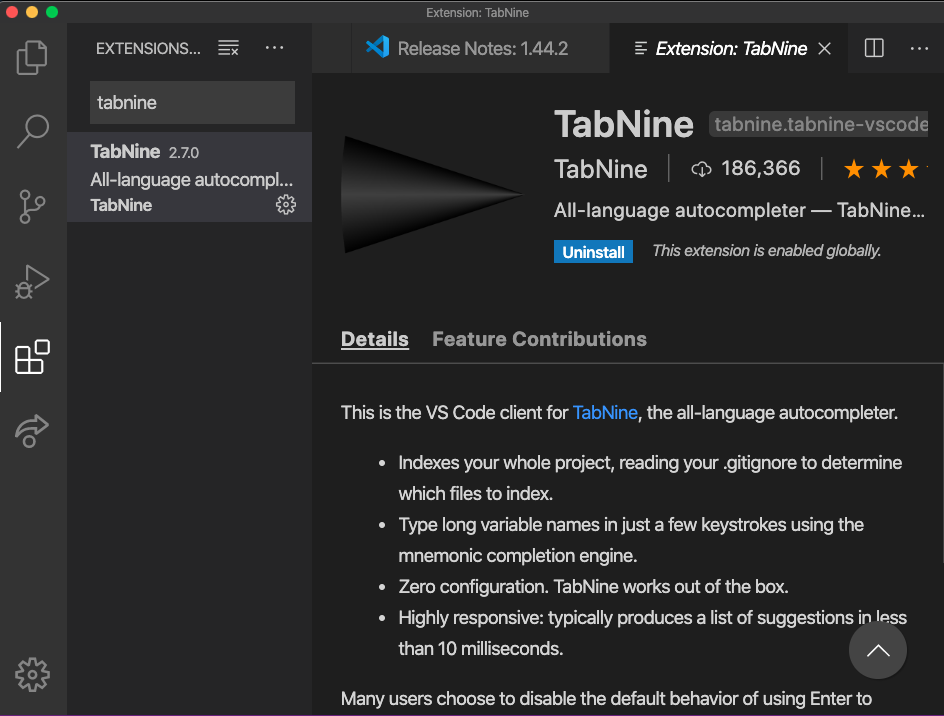This screenshot has width=944, height=716.
Task: Click the scroll-to-top chevron button
Action: coord(877,650)
